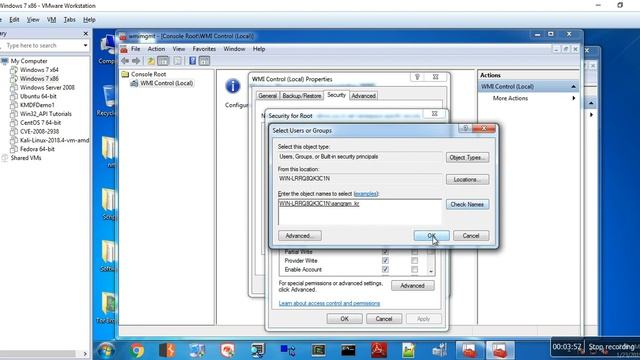Open the Windows Start orb
The width and height of the screenshot is (640, 360).
tap(106, 350)
